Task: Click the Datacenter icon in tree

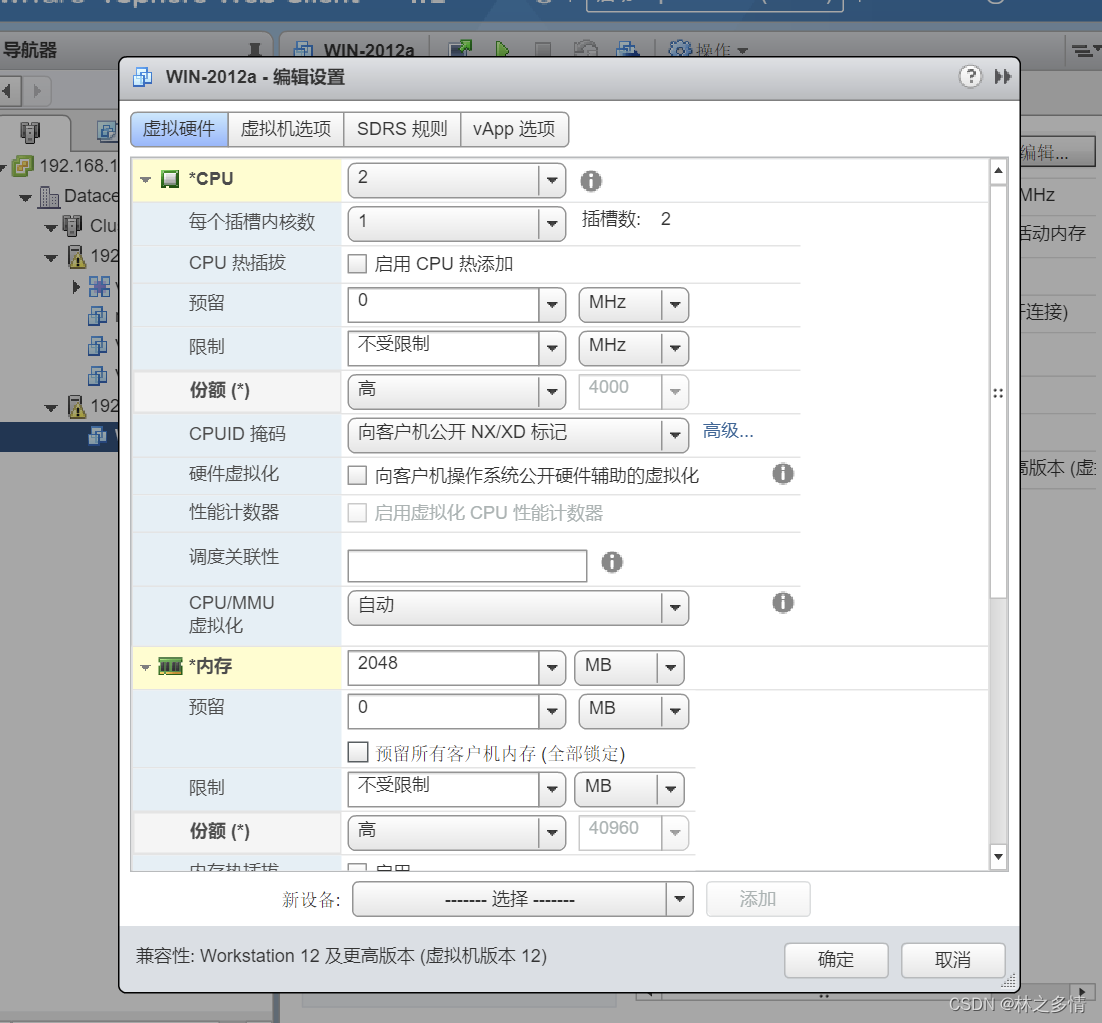Action: coord(48,197)
